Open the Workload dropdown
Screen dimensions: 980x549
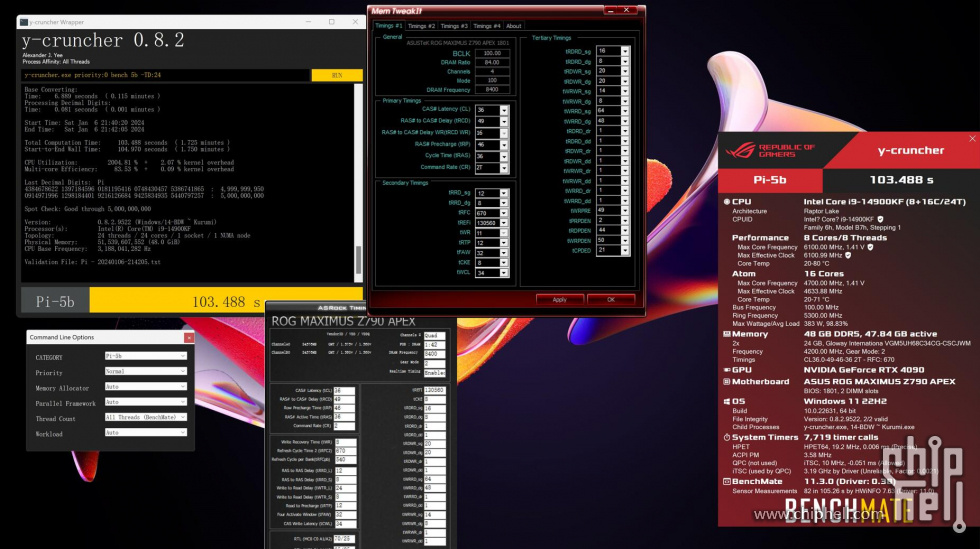tap(146, 432)
